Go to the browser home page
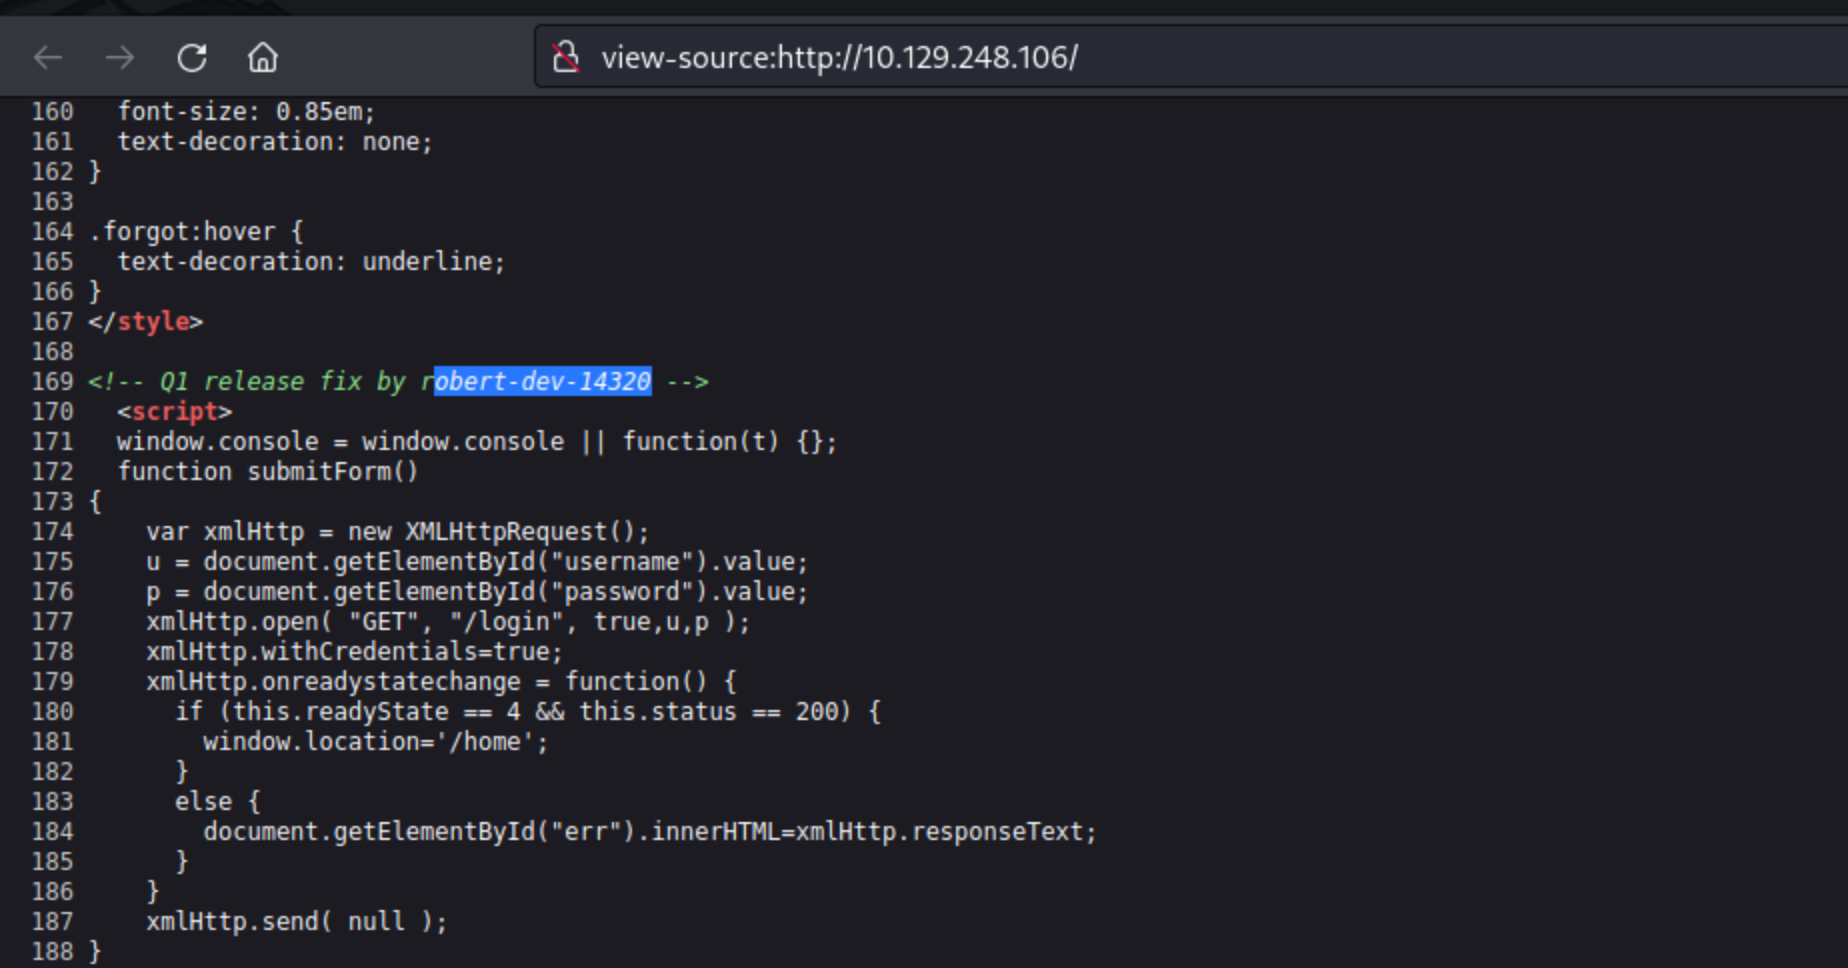 point(263,58)
